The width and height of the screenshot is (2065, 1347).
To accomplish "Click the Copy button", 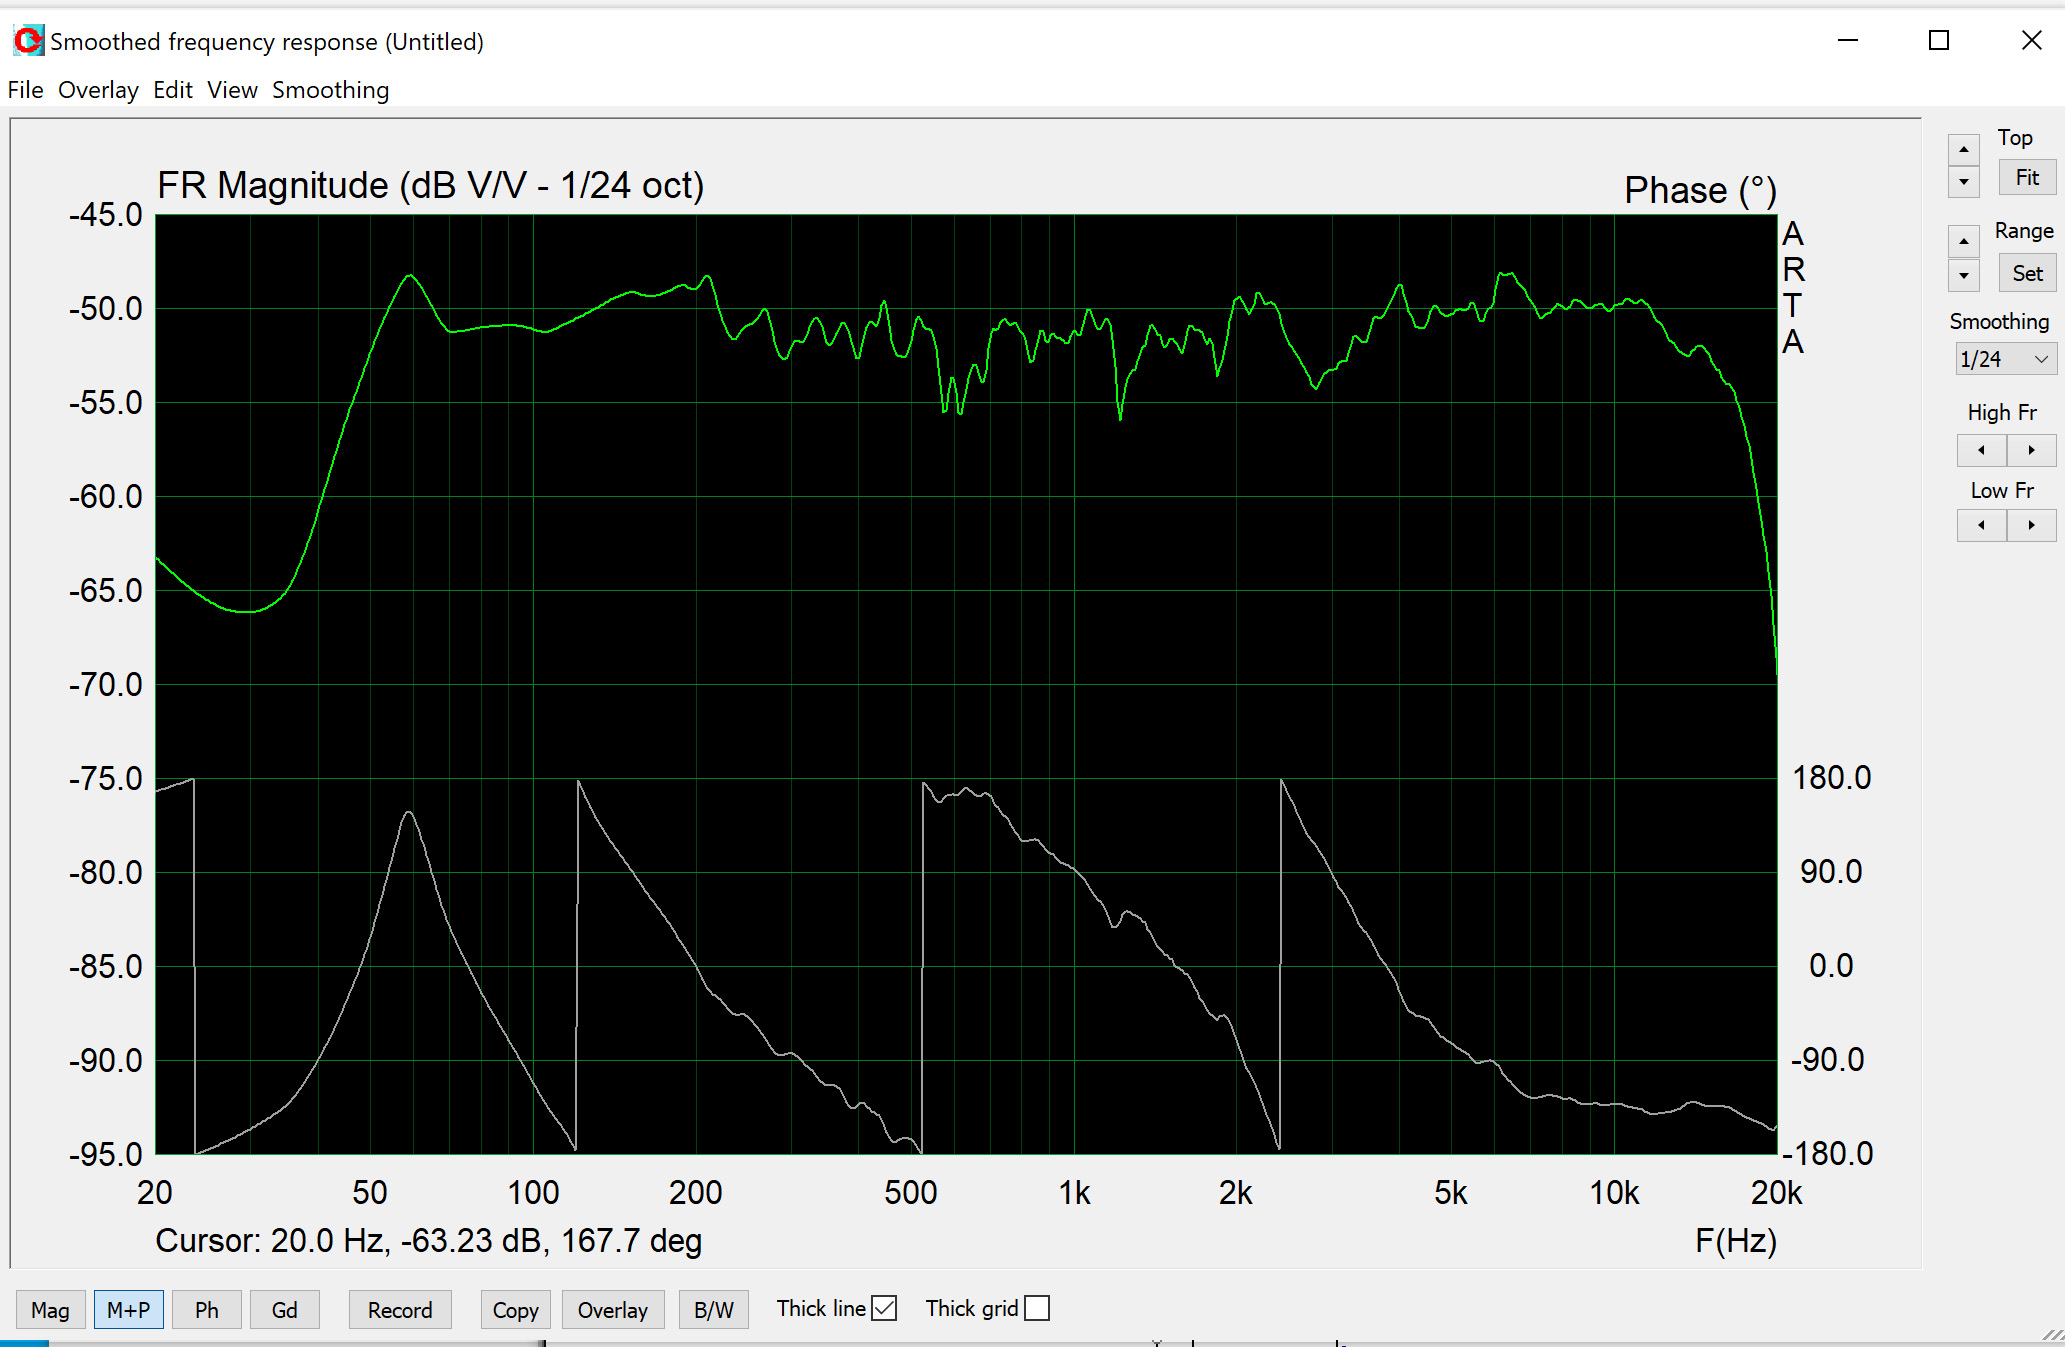I will pyautogui.click(x=516, y=1310).
